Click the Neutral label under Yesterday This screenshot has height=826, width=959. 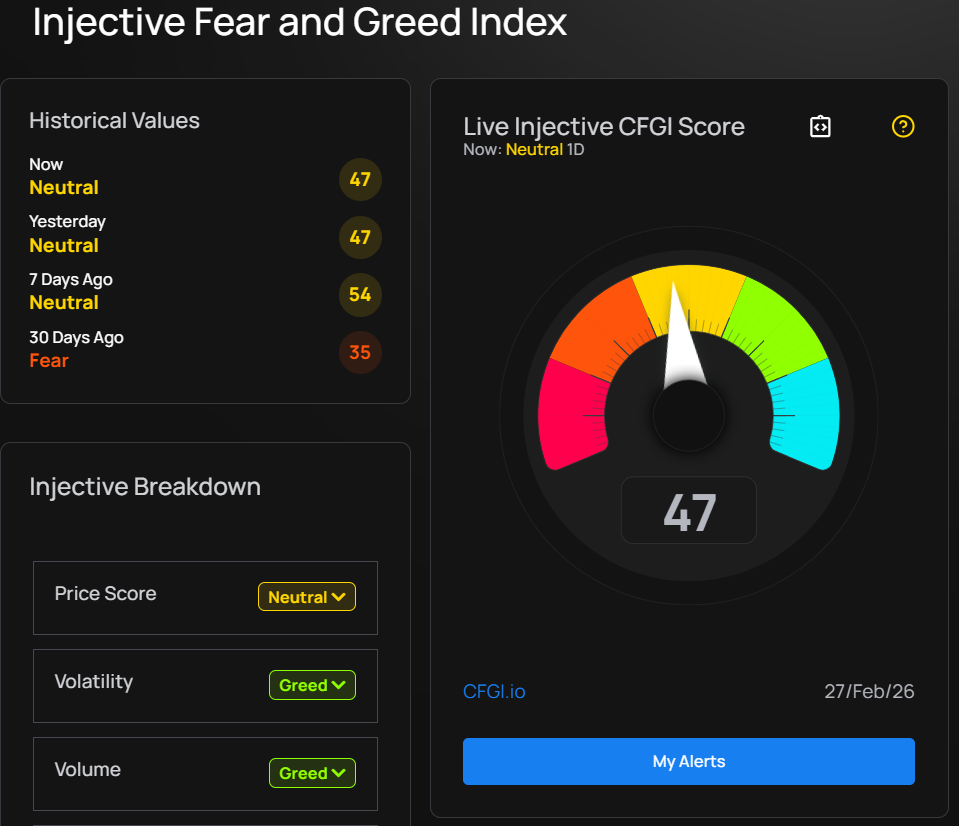click(x=64, y=245)
